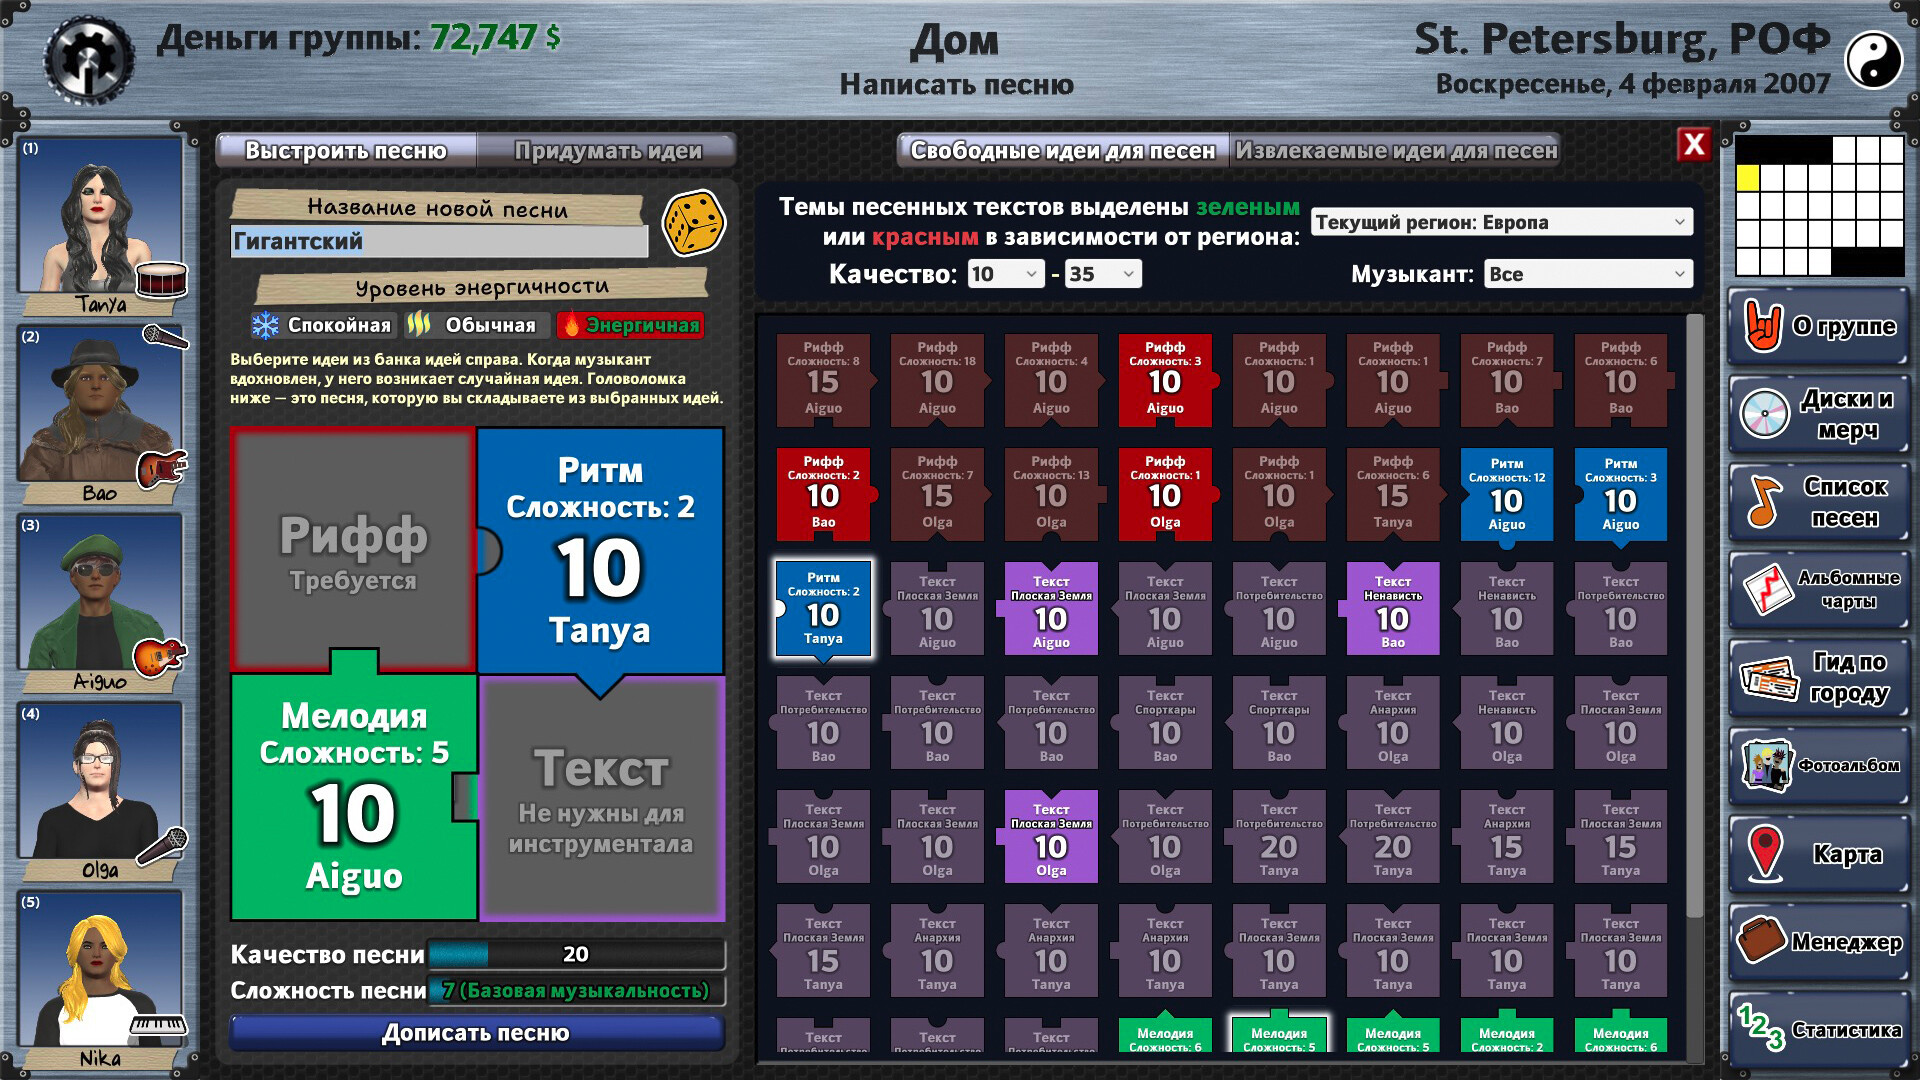Open Фотоальбом photo album

click(1820, 766)
